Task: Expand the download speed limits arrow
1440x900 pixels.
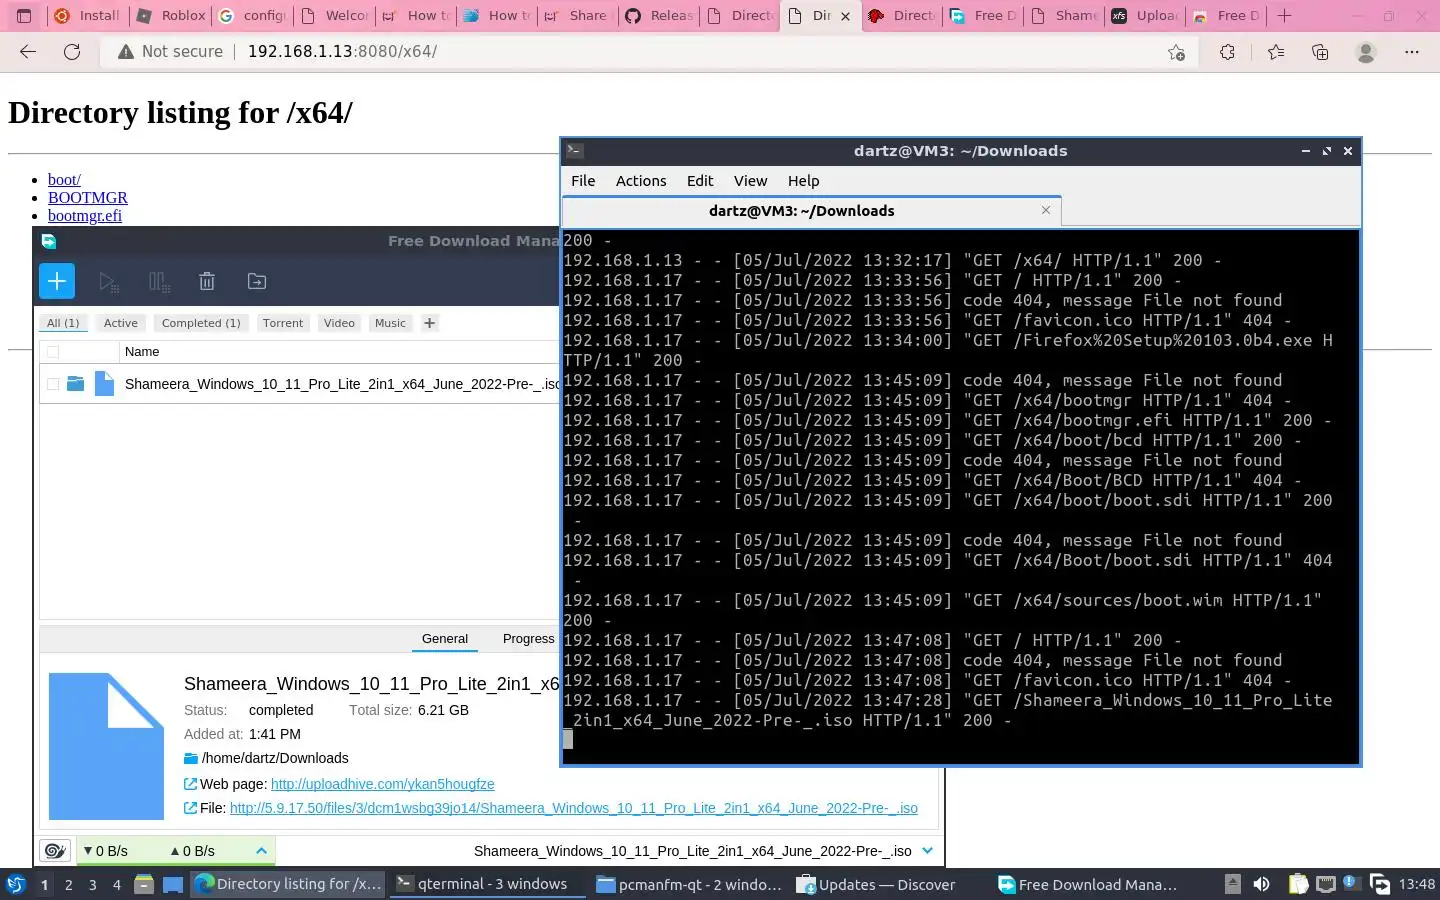Action: pos(261,851)
